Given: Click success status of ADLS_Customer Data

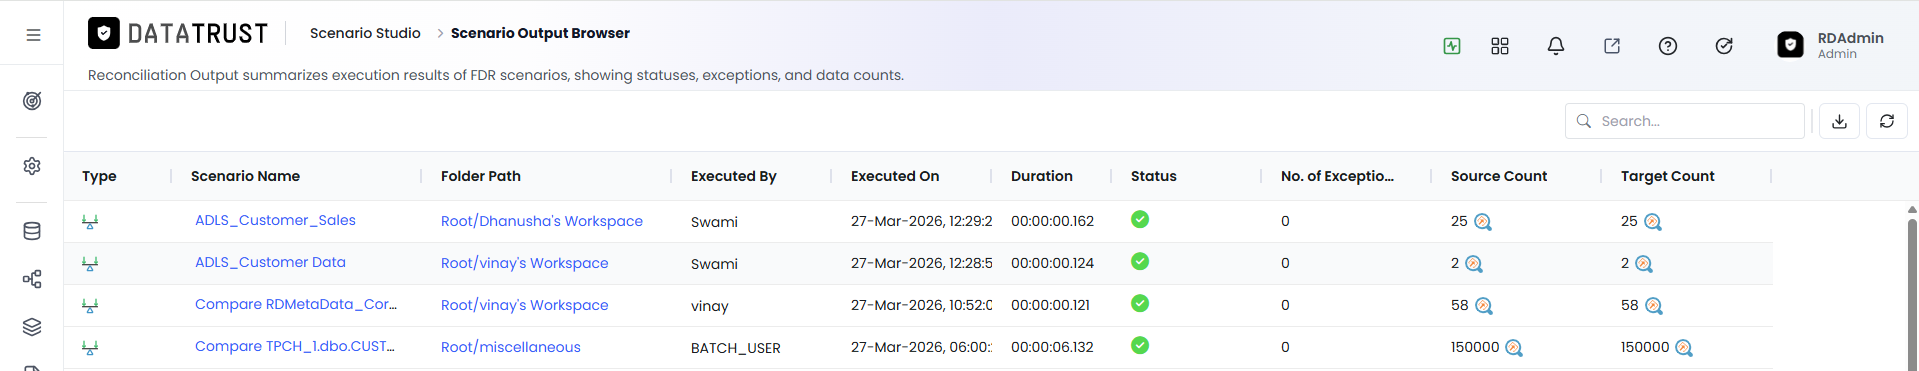Looking at the screenshot, I should click(1140, 261).
